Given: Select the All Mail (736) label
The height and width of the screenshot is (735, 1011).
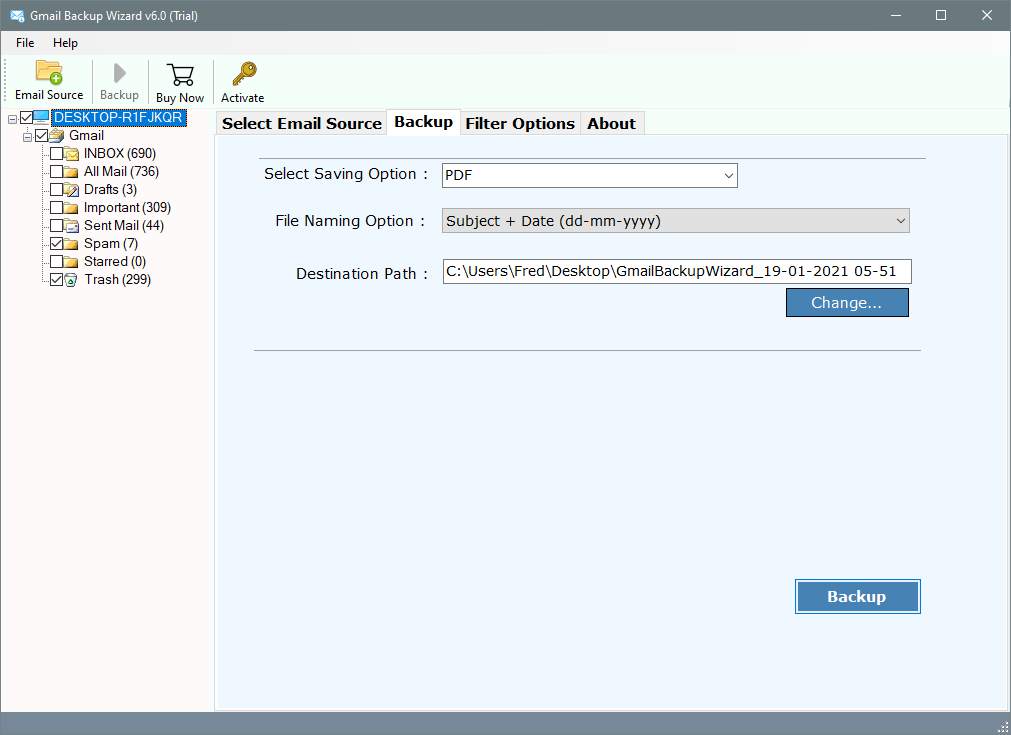Looking at the screenshot, I should (121, 172).
